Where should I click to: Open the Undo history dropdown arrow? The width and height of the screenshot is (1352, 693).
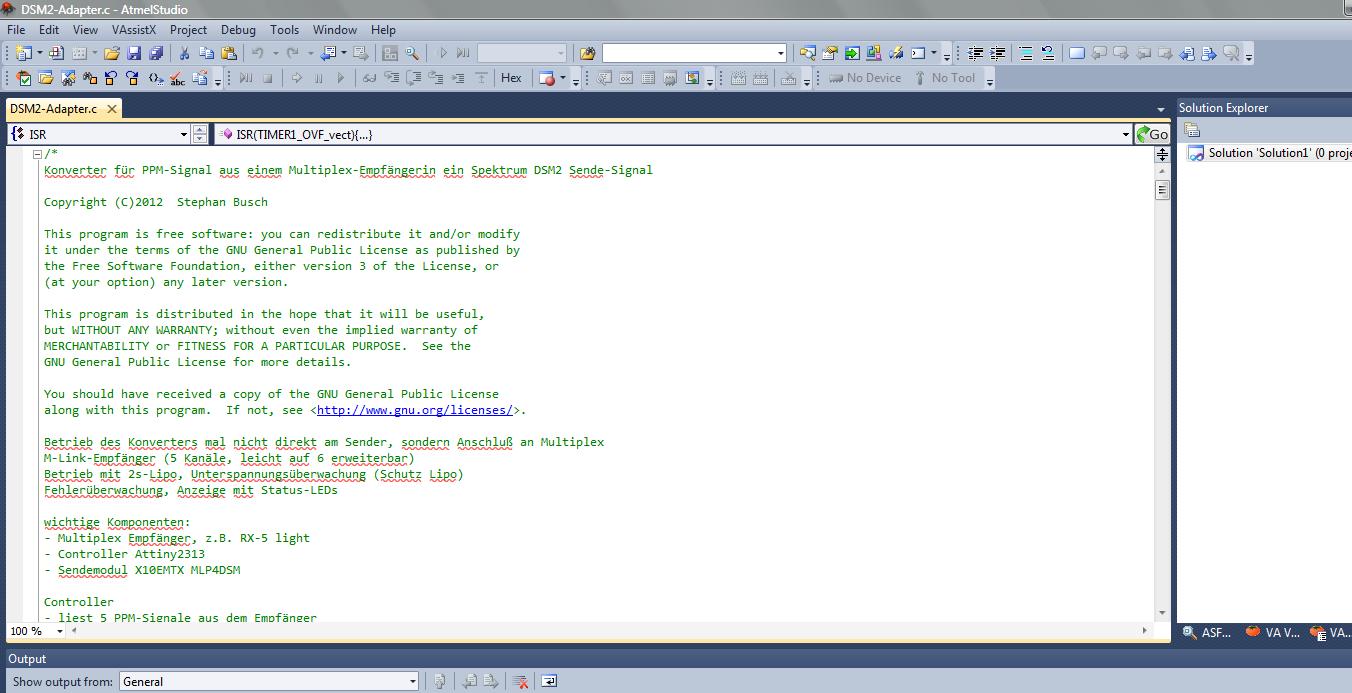click(275, 53)
